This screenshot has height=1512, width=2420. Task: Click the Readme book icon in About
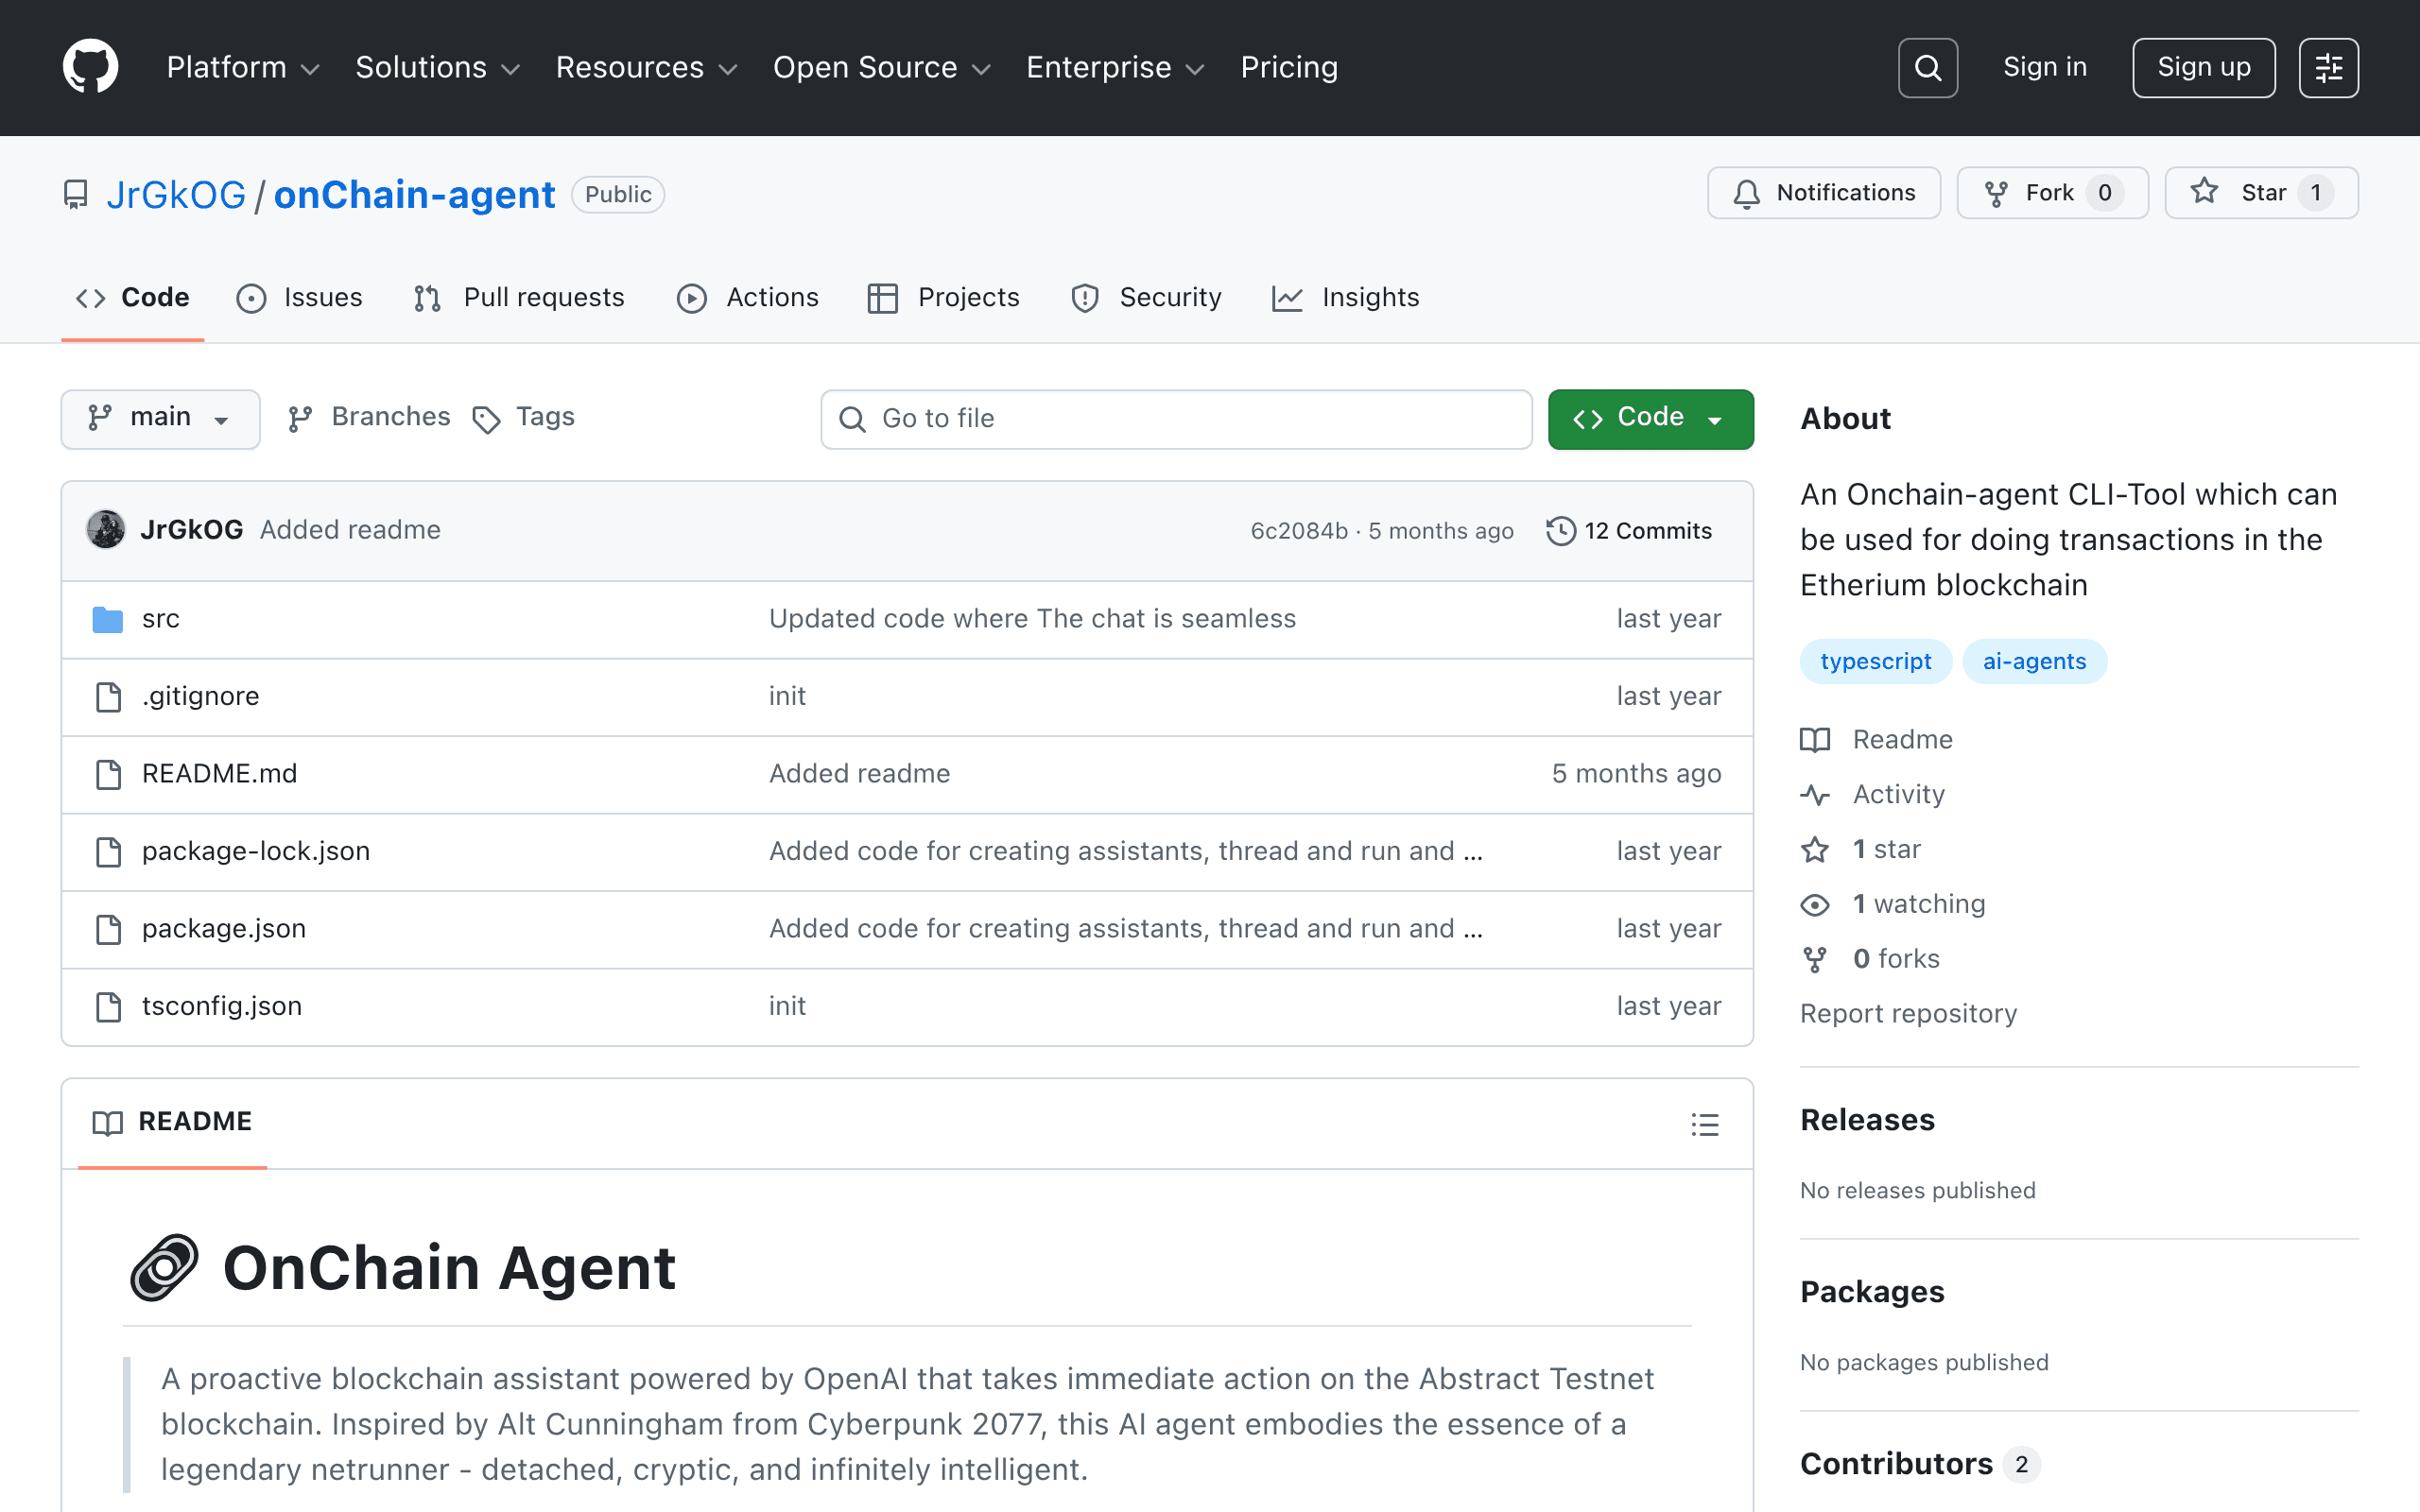tap(1815, 740)
